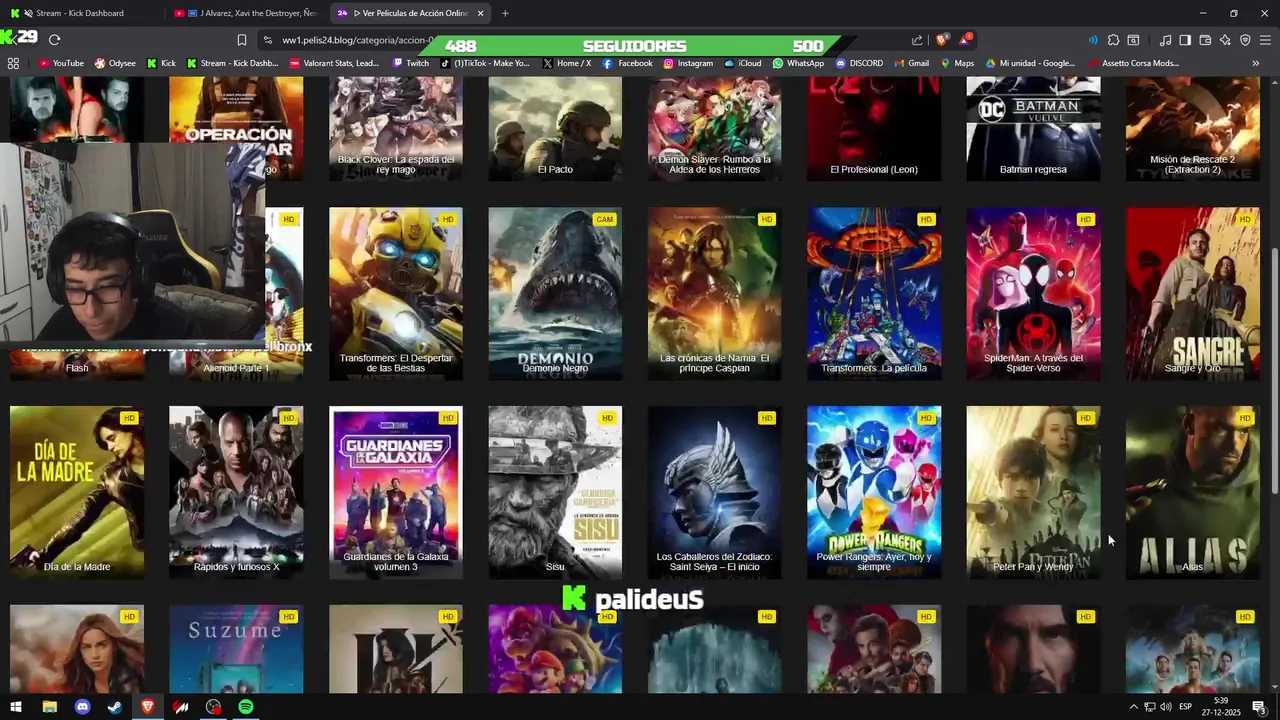1280x720 pixels.
Task: Open the Sisu movie poster
Action: 555,492
